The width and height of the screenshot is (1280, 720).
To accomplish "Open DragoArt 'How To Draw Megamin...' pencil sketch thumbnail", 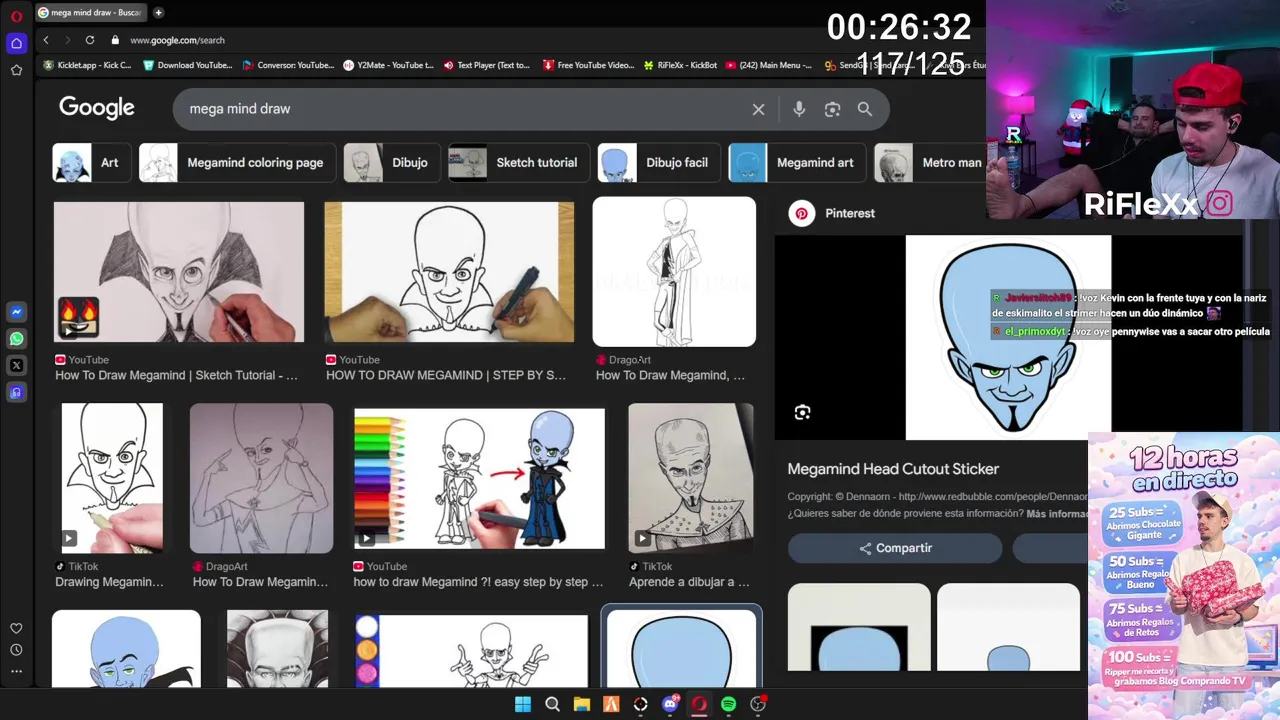I will point(261,478).
